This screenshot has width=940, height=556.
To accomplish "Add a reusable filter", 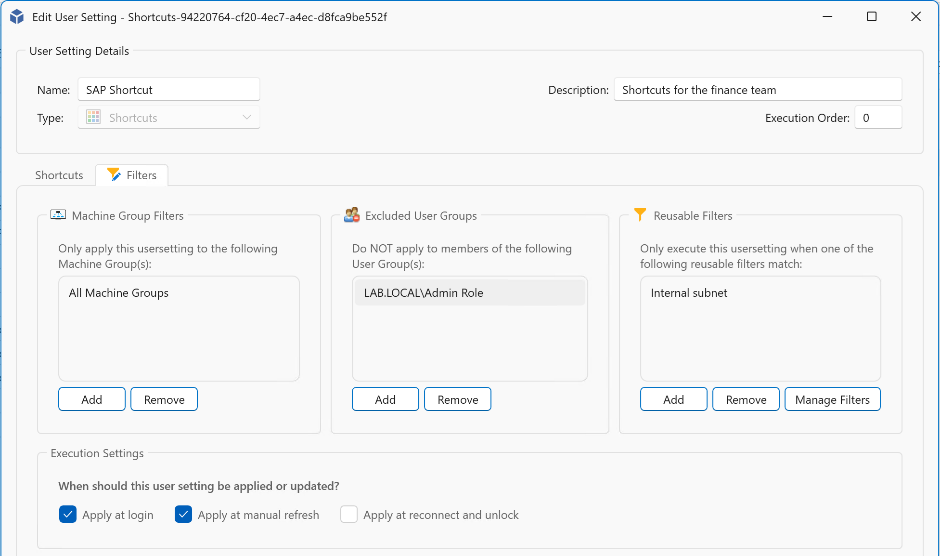I will 673,399.
